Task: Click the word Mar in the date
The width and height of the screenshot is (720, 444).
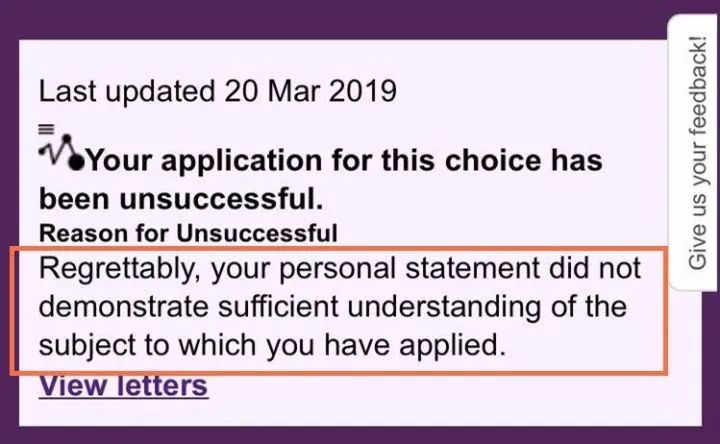Action: click(292, 91)
